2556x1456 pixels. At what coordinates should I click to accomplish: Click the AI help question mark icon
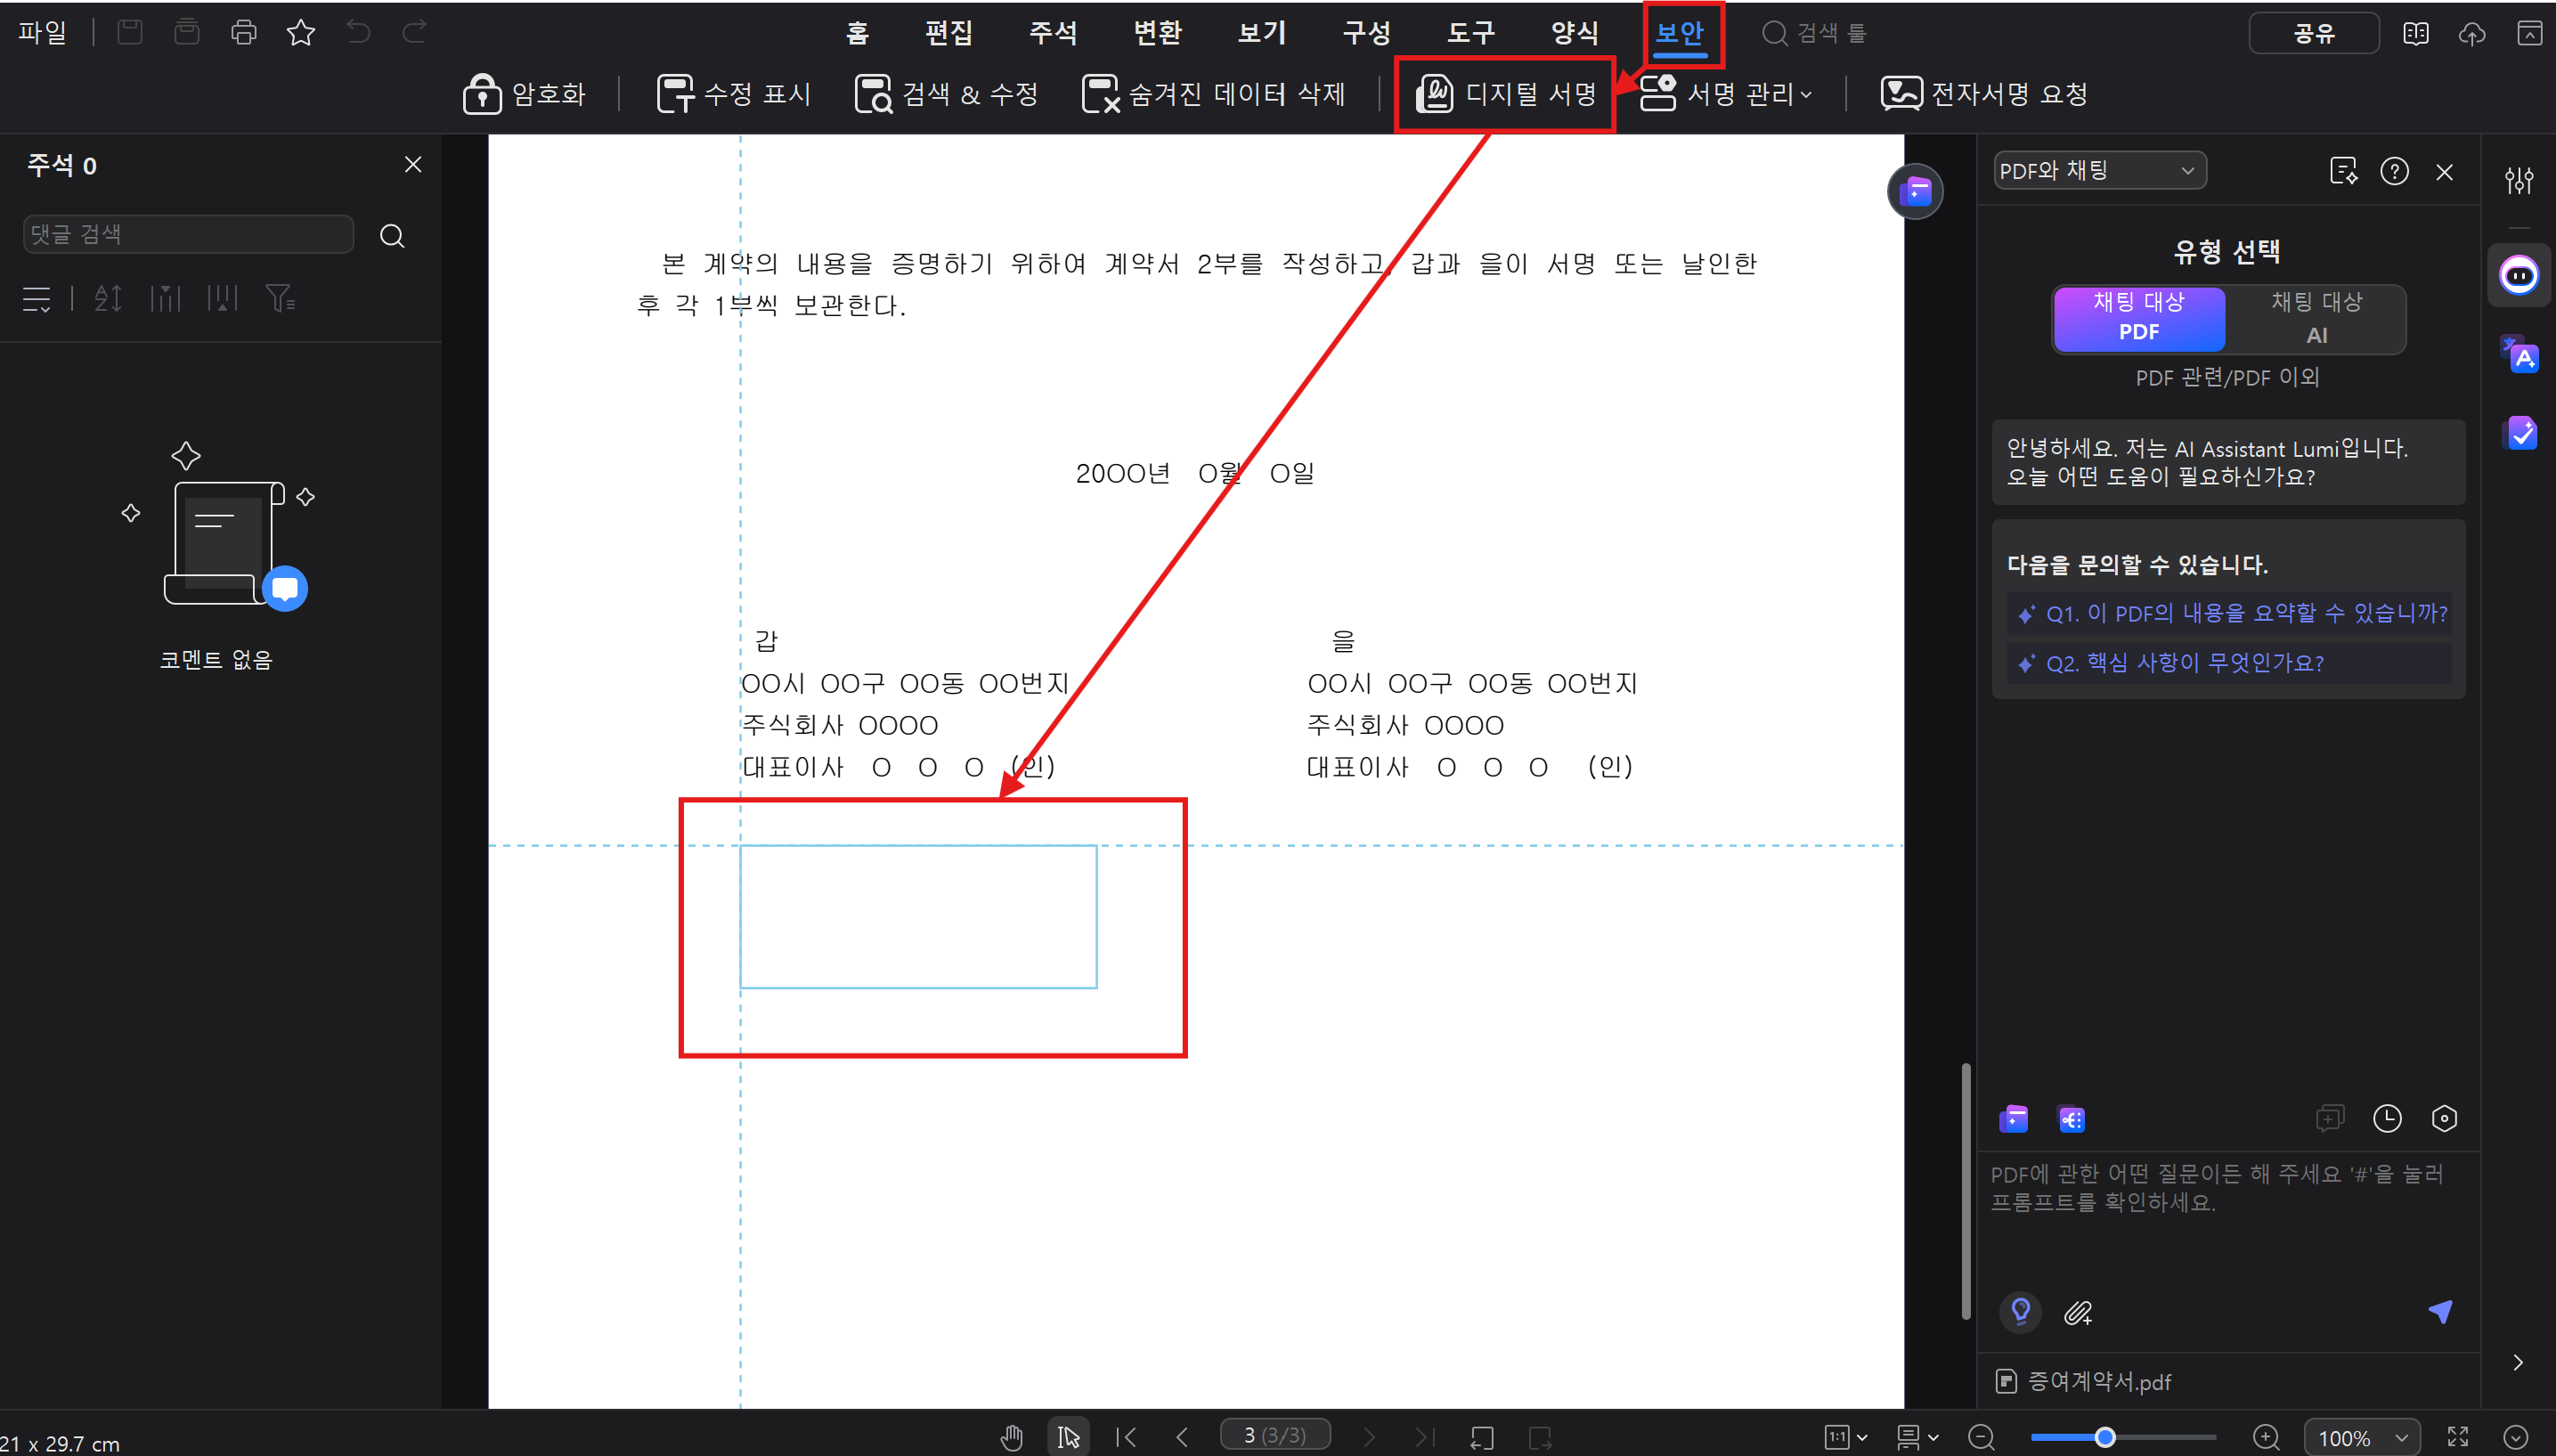(2394, 171)
